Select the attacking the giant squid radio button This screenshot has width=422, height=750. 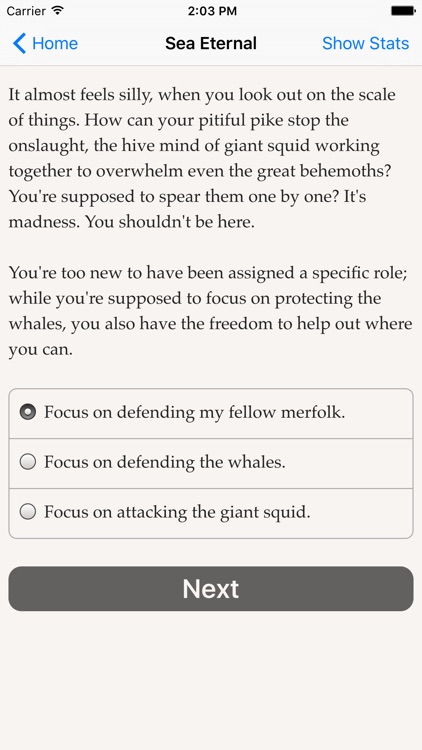[28, 512]
